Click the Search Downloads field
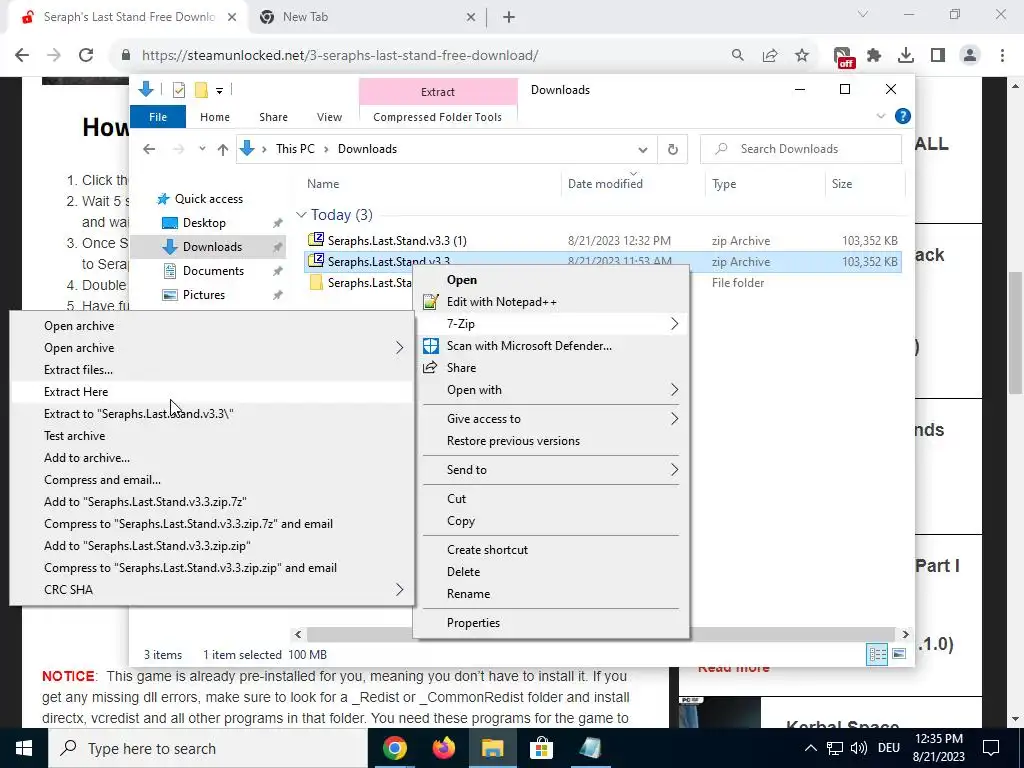This screenshot has height=768, width=1024. coord(801,149)
